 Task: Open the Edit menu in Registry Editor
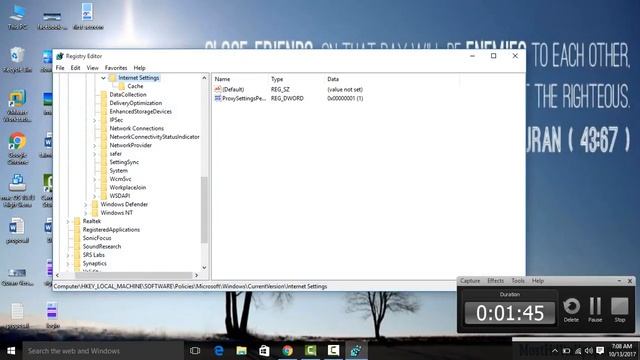click(75, 68)
